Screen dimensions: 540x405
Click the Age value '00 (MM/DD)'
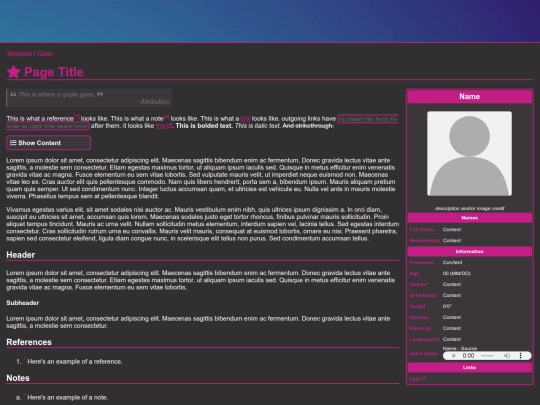(457, 273)
